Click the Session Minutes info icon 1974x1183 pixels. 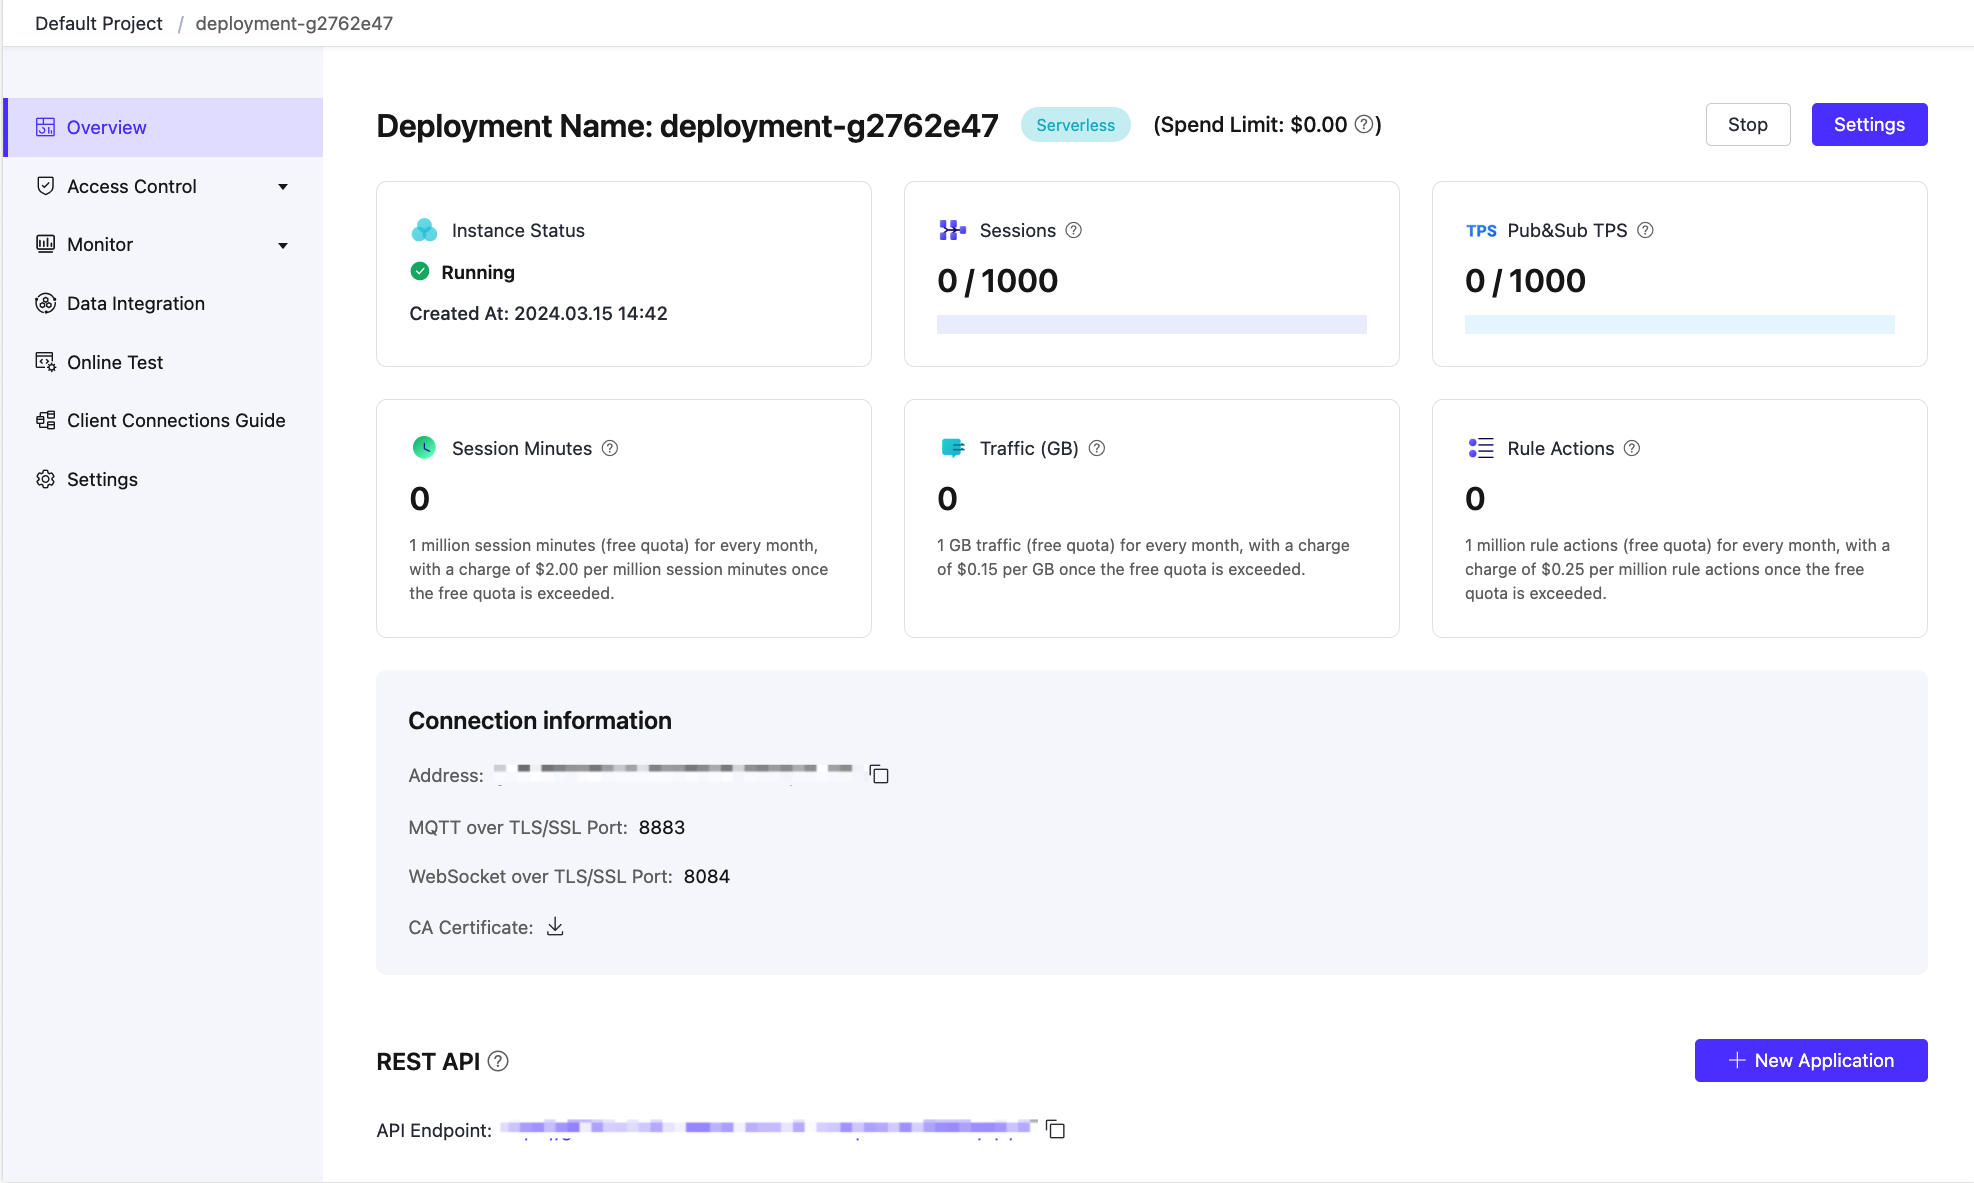pyautogui.click(x=610, y=448)
